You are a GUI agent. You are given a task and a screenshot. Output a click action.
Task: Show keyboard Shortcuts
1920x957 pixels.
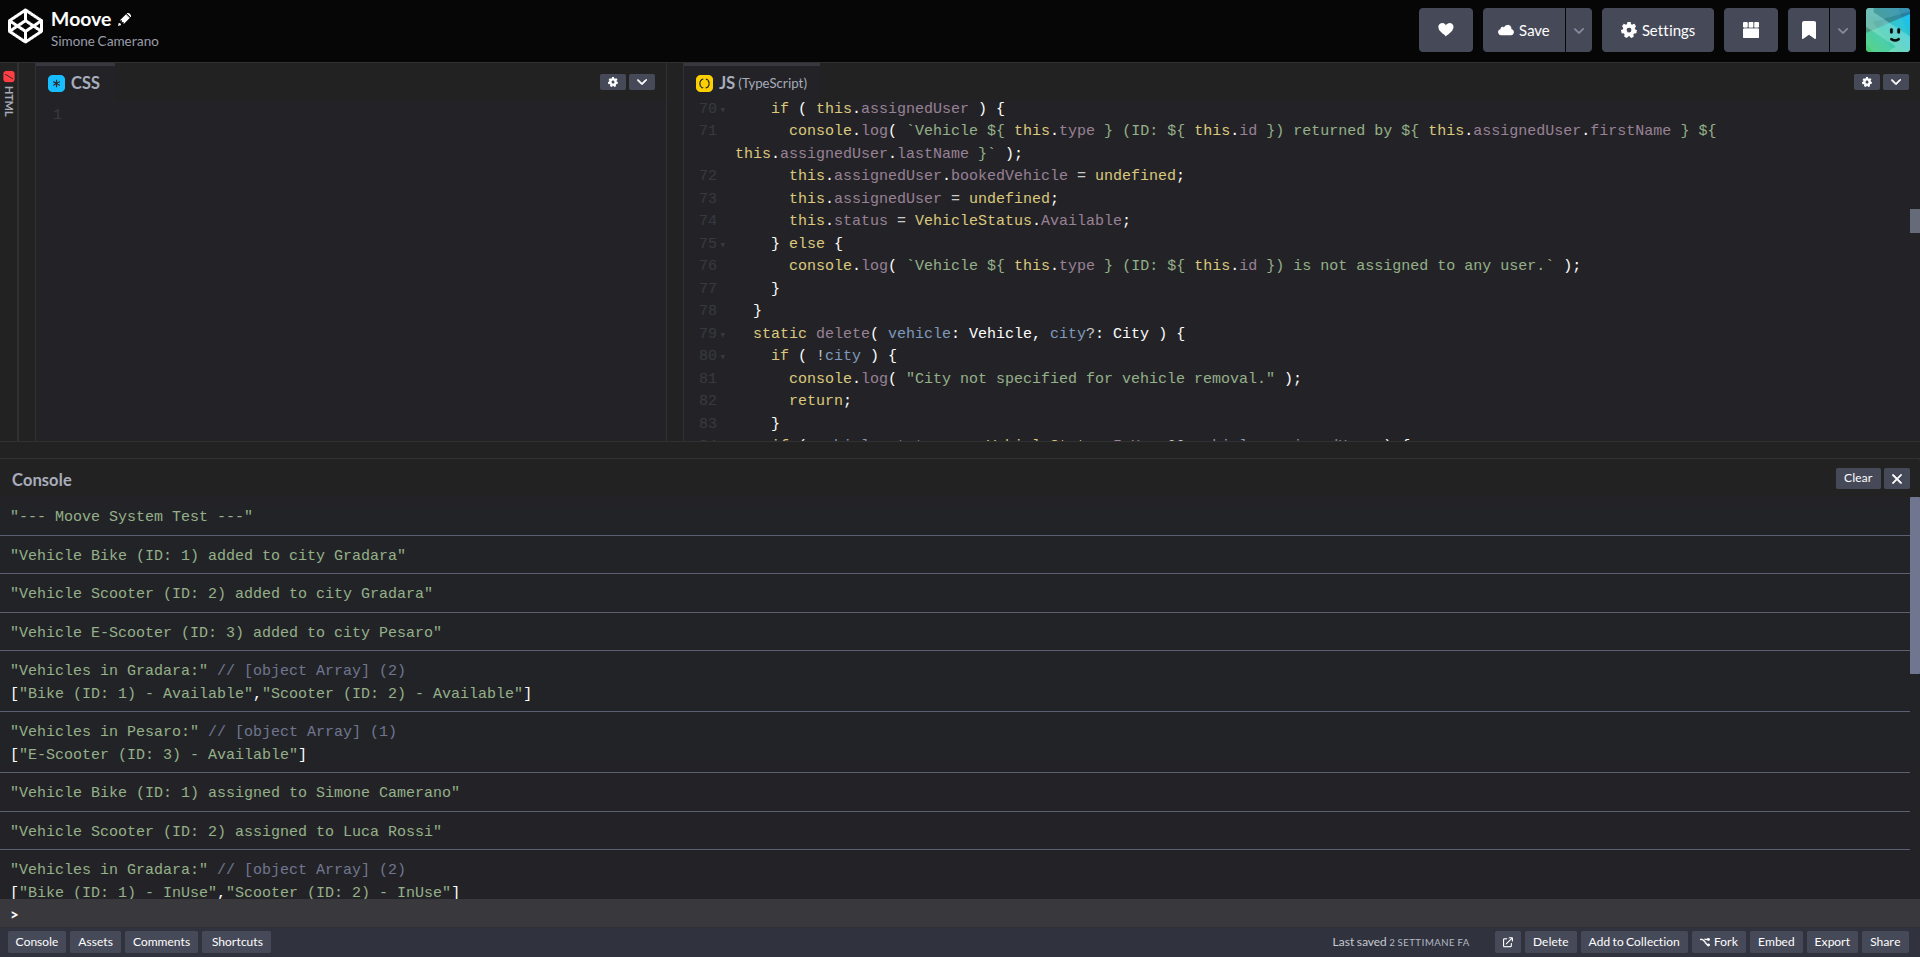pyautogui.click(x=237, y=942)
